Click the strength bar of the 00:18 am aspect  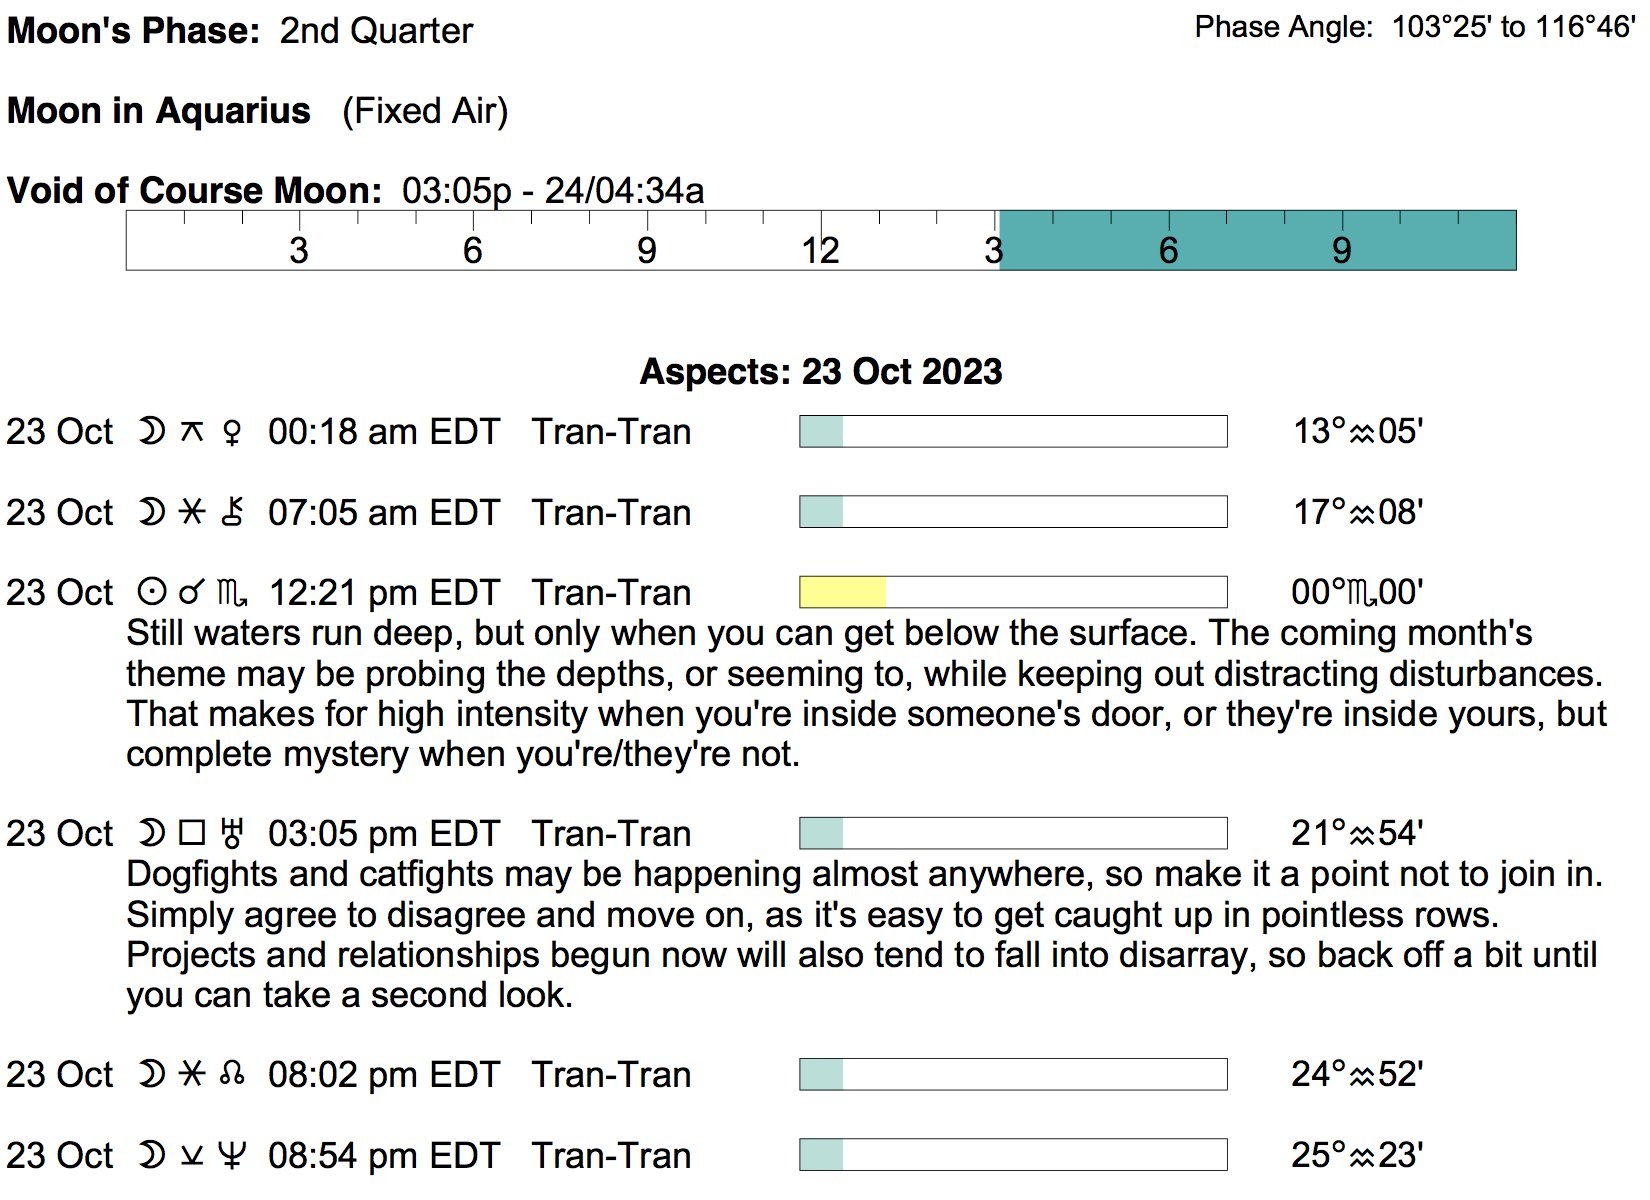pyautogui.click(x=1013, y=431)
